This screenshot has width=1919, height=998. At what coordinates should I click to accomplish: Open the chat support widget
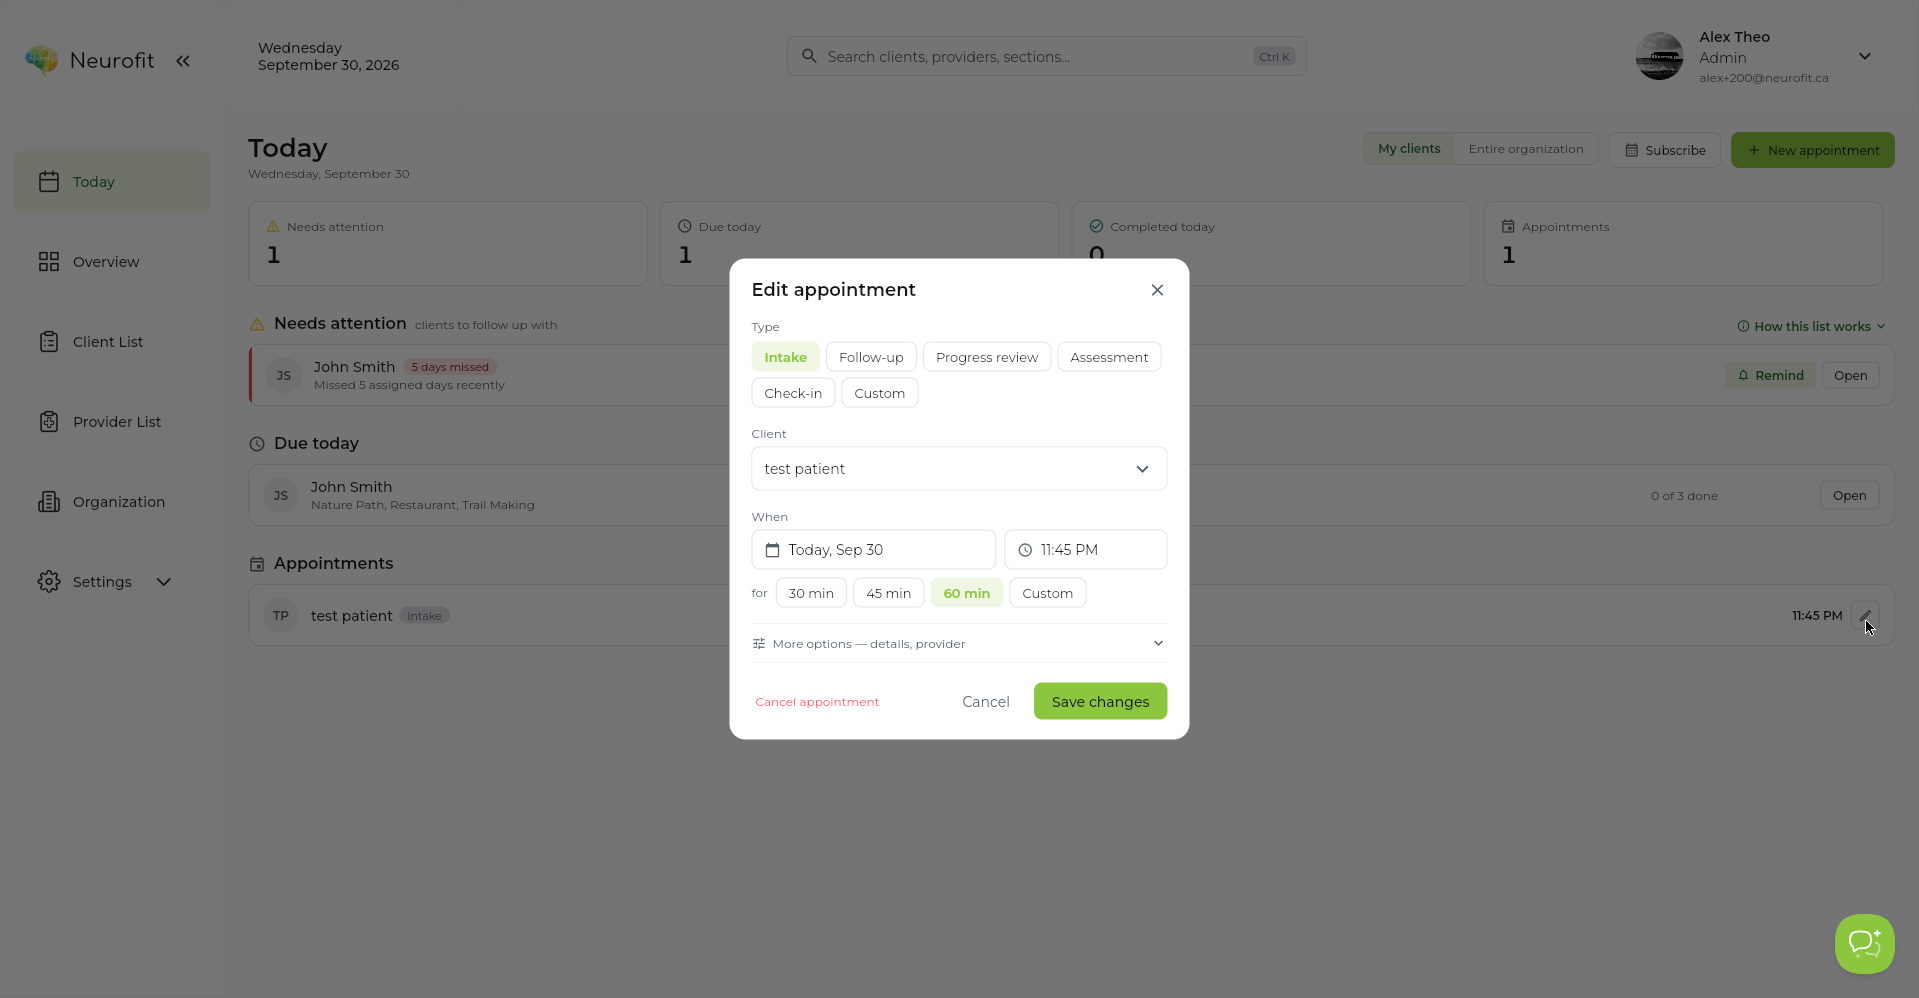(1864, 943)
